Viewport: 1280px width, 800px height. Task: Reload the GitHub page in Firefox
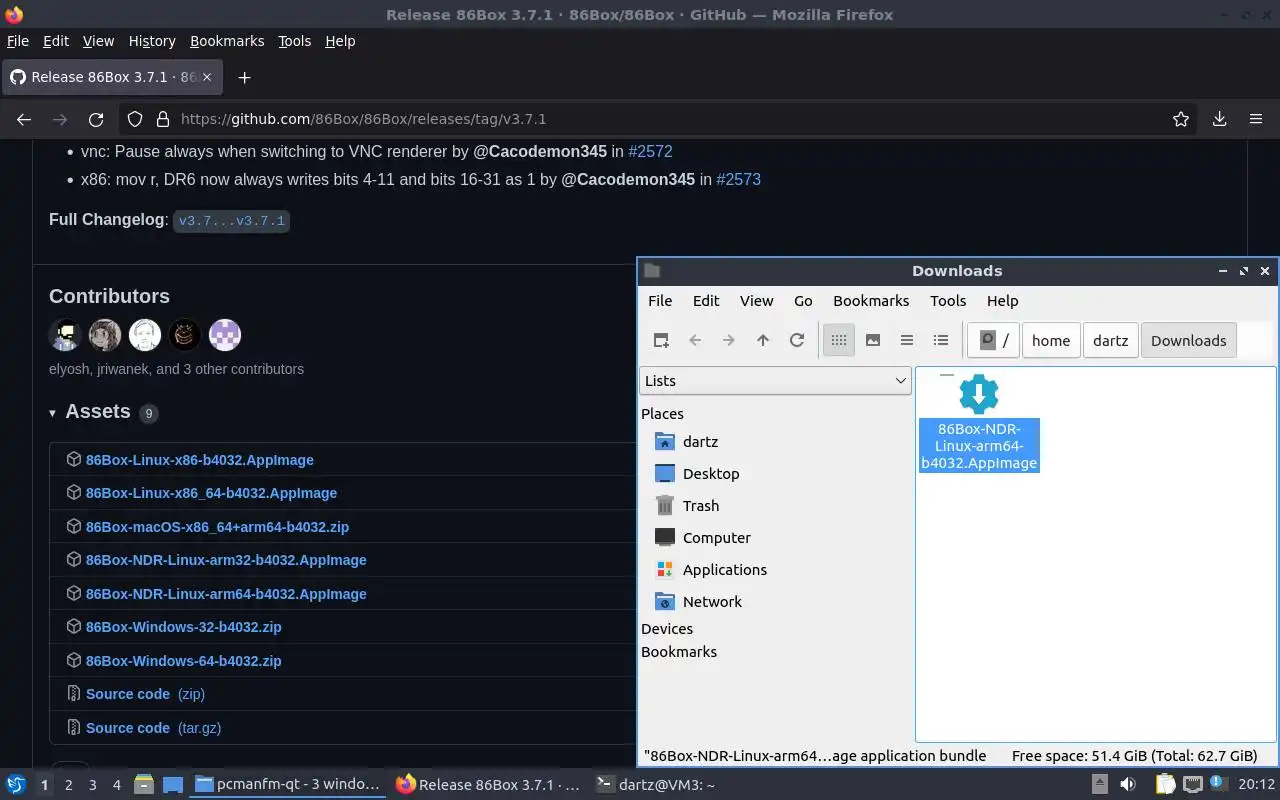click(96, 119)
